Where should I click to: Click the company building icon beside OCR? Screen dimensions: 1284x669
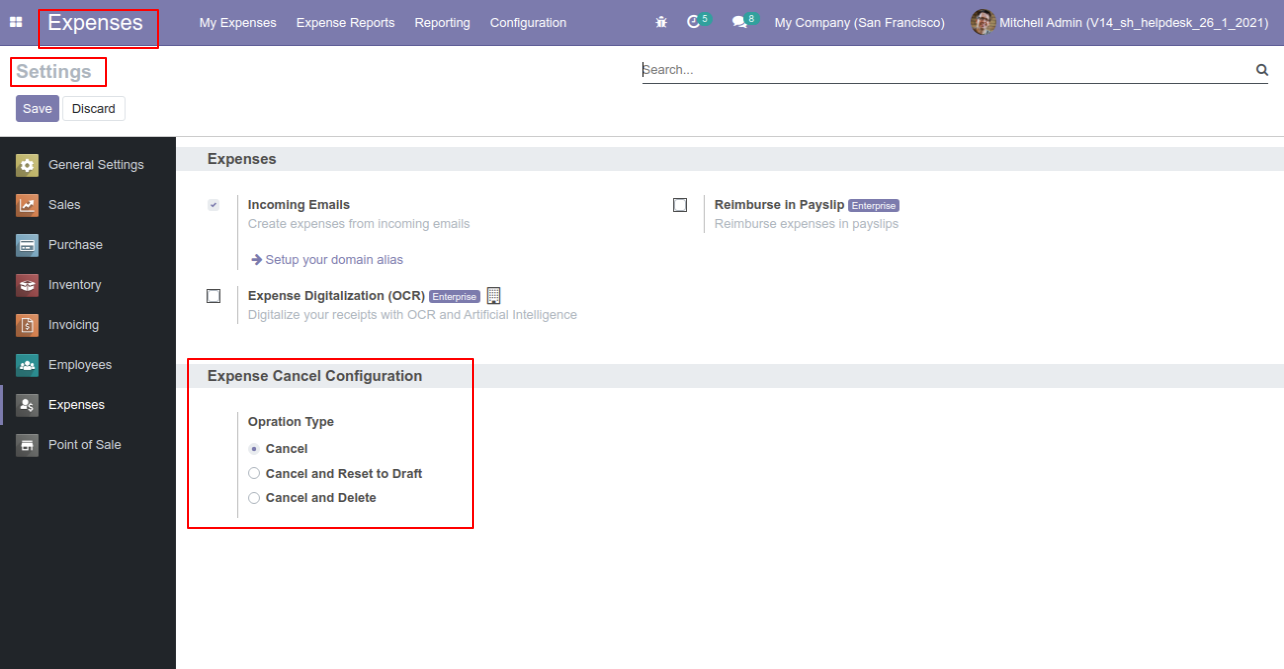(x=493, y=296)
